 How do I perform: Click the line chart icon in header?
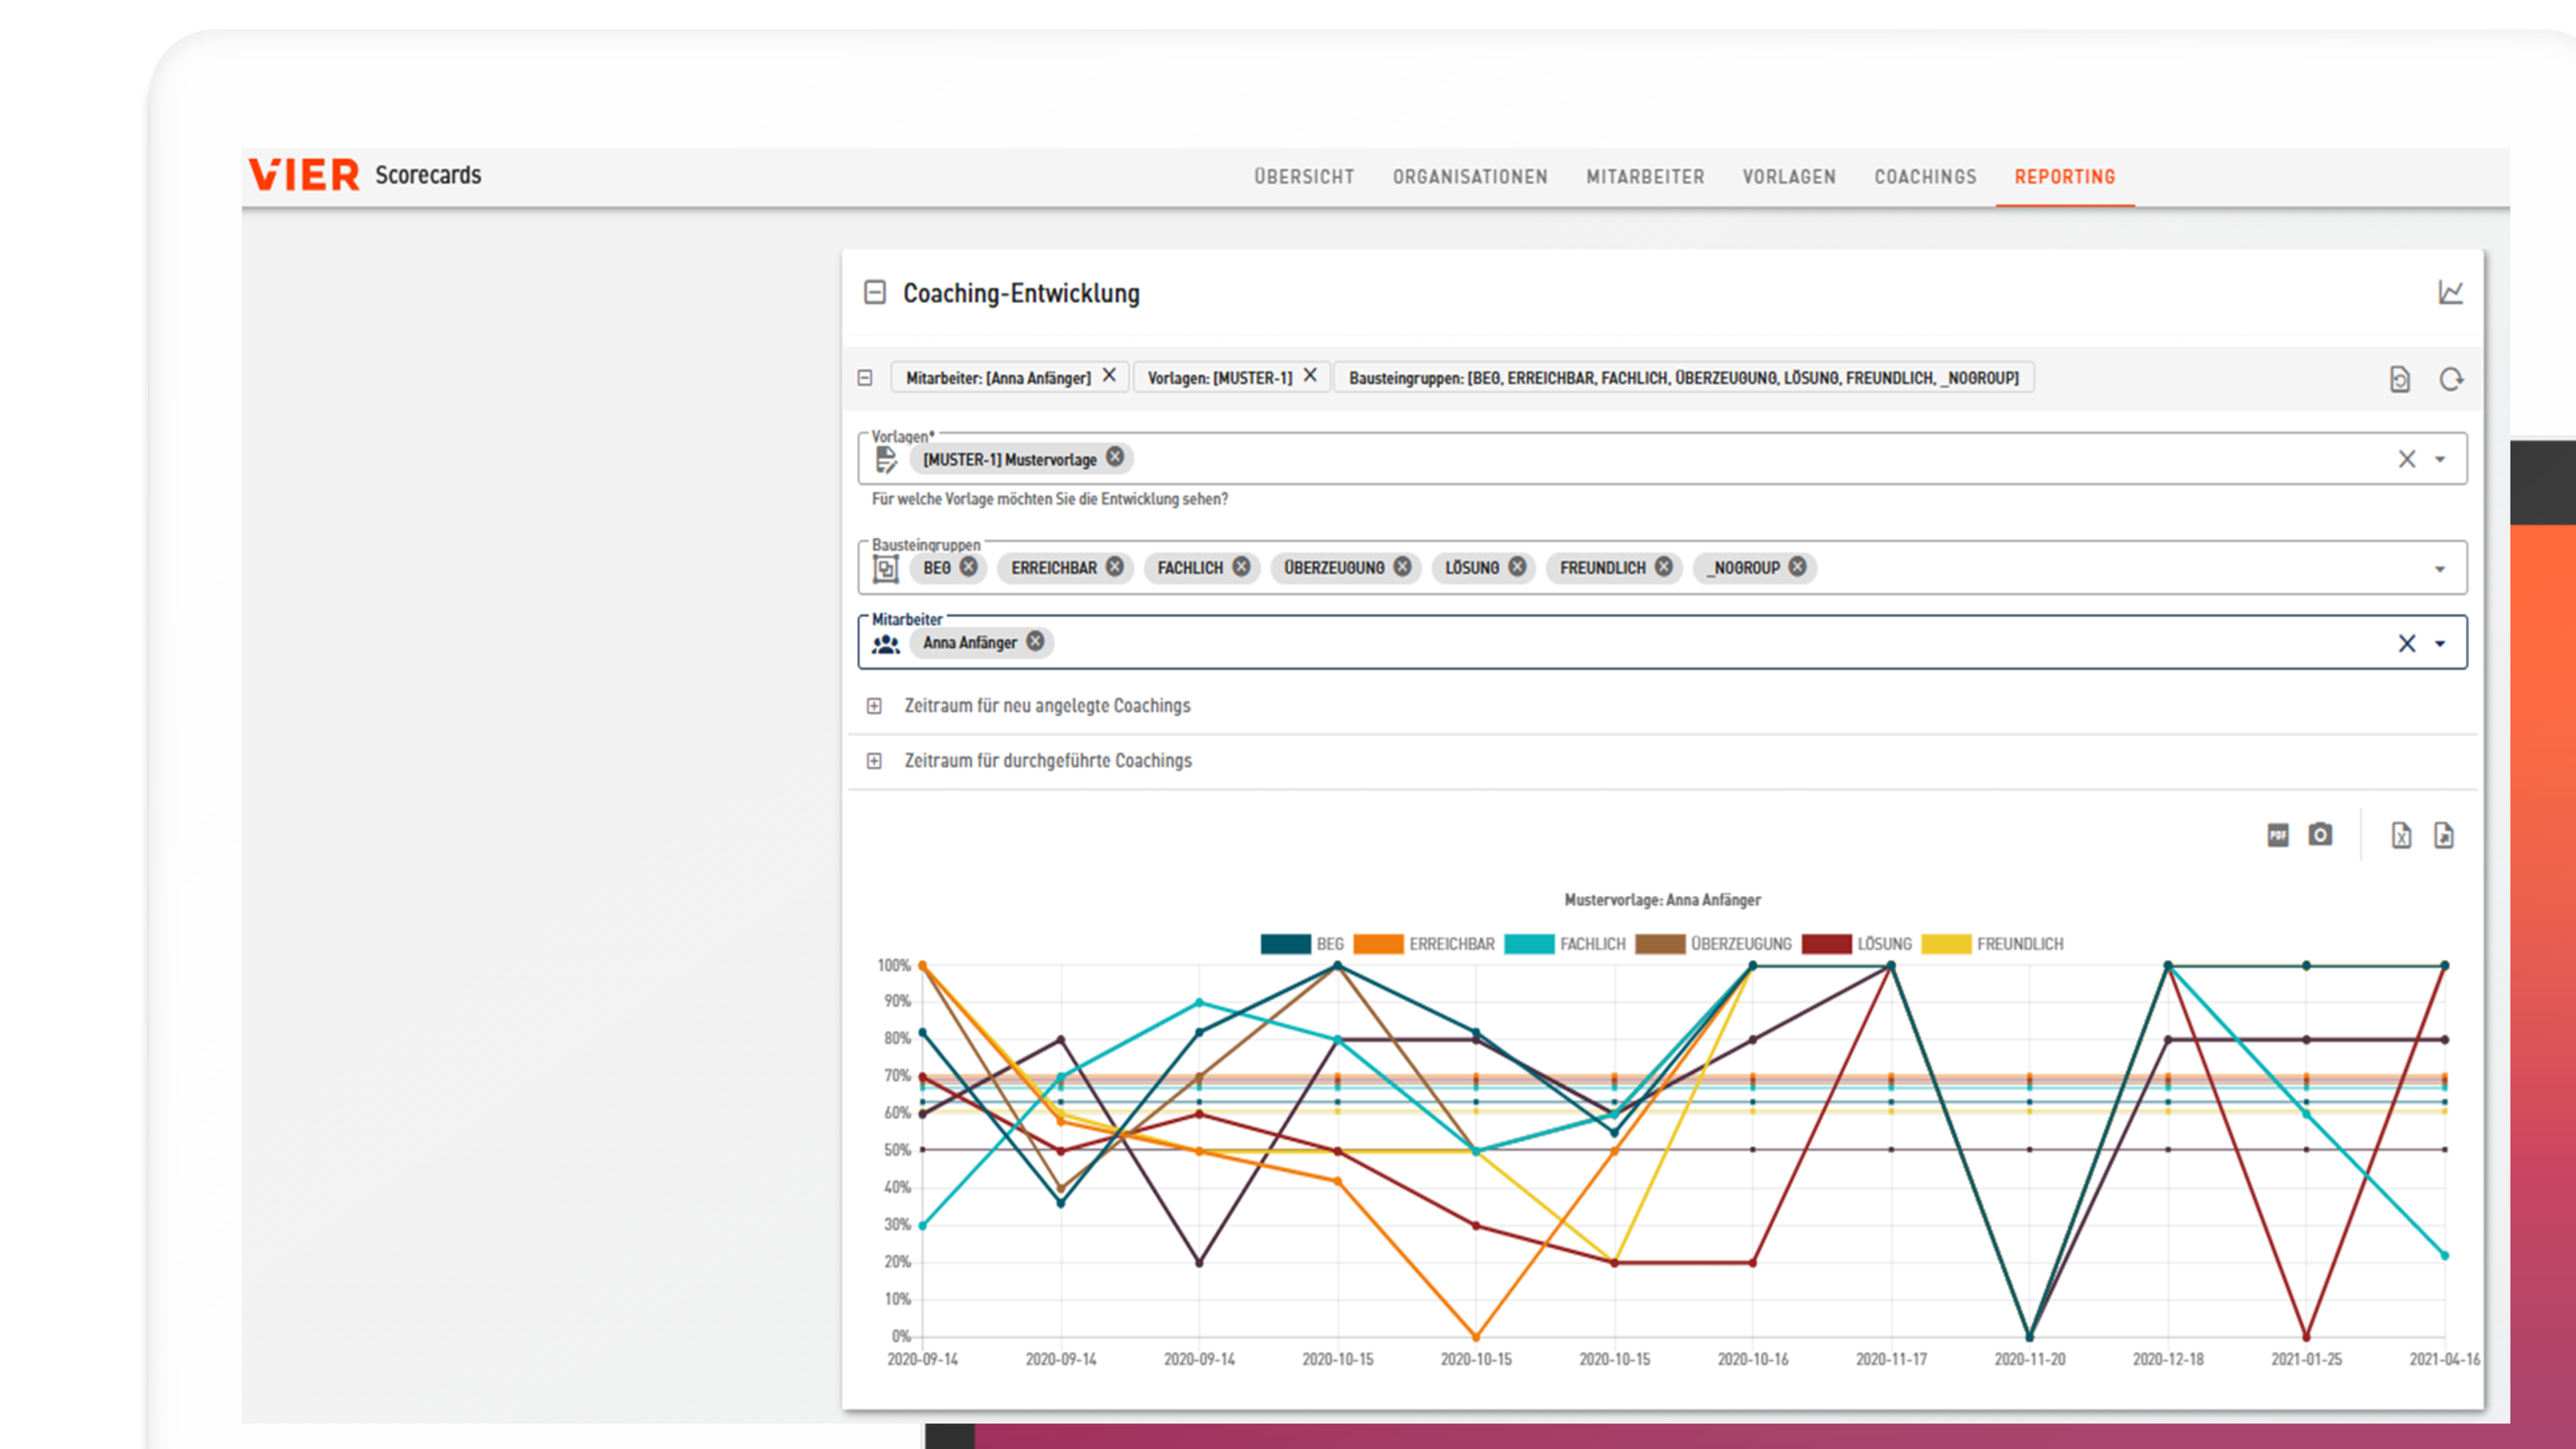click(x=2450, y=292)
